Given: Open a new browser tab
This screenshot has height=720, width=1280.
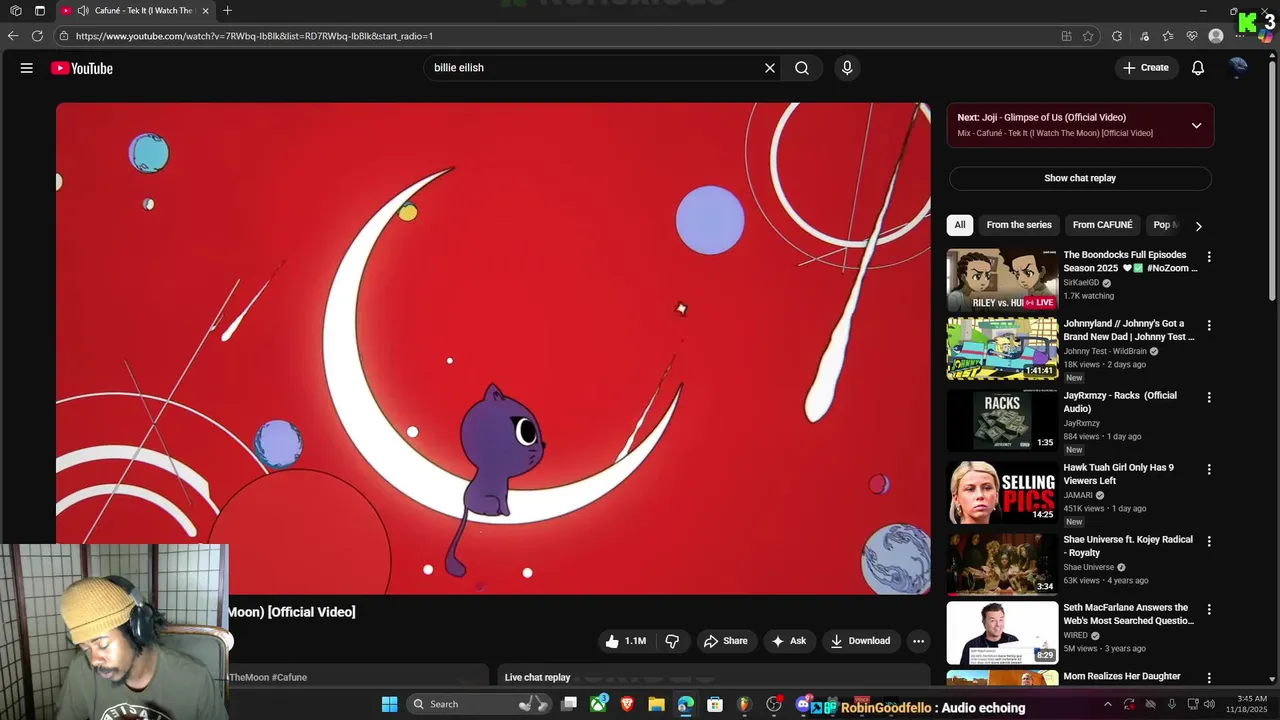Looking at the screenshot, I should coord(228,11).
